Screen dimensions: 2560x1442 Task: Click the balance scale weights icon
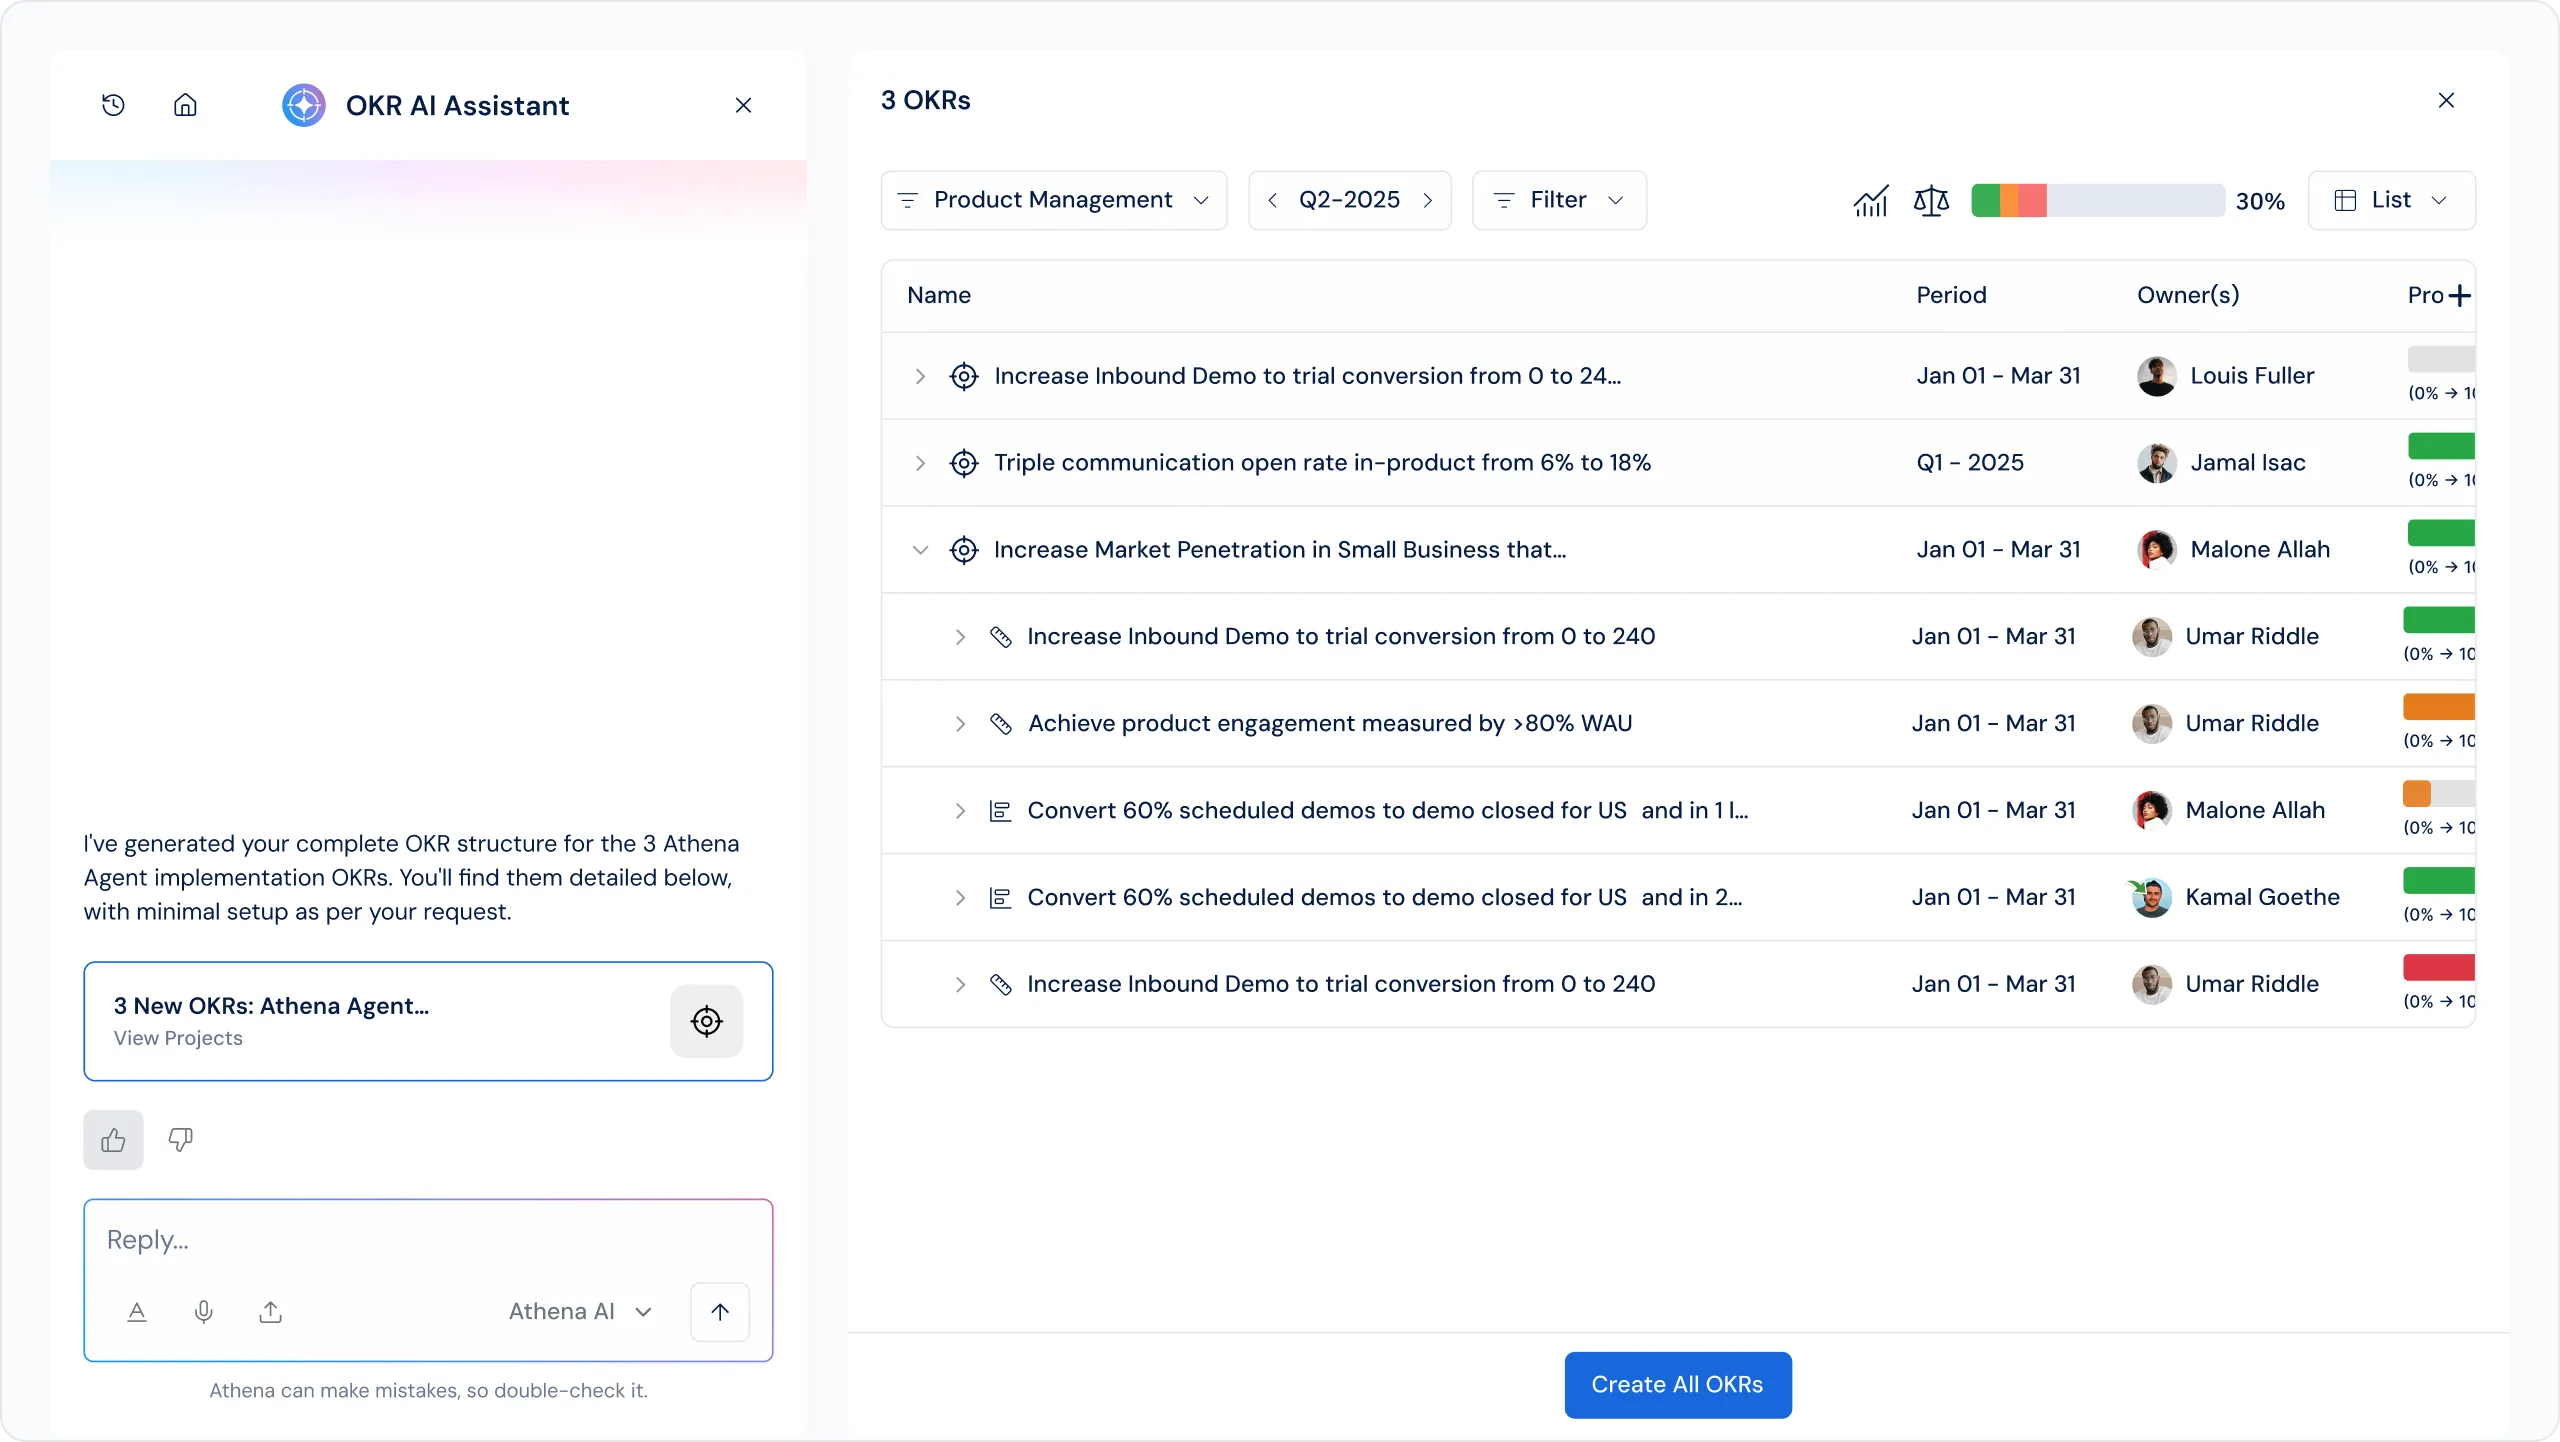click(x=1931, y=200)
